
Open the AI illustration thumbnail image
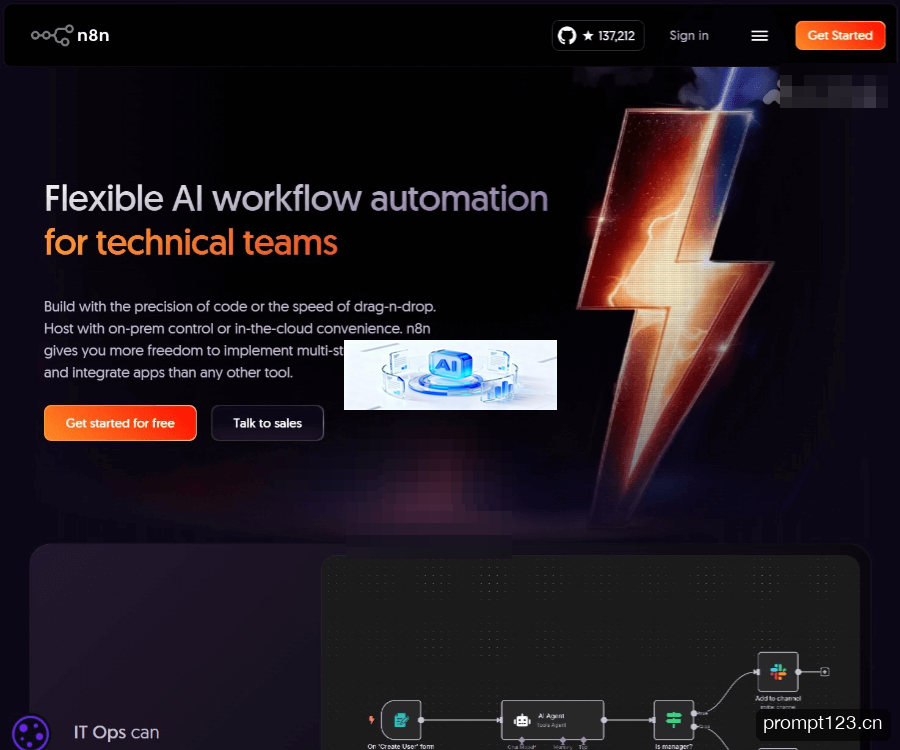point(450,375)
